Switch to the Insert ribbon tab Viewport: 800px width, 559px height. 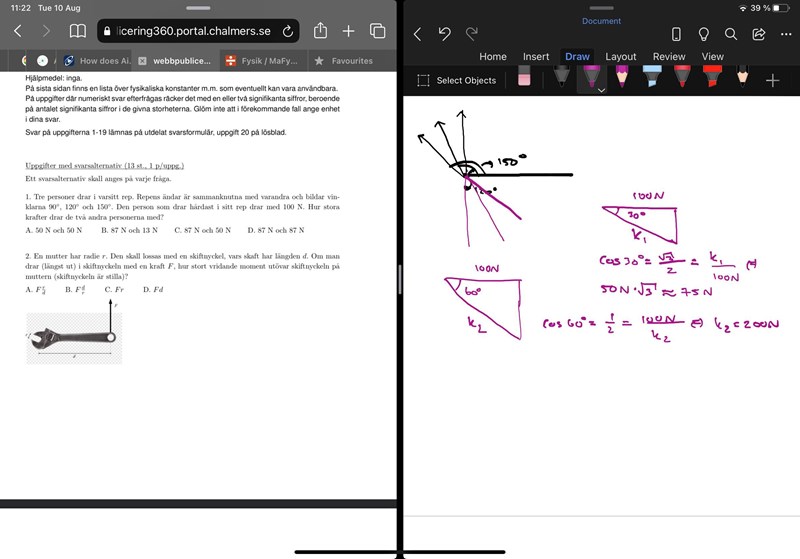pos(536,57)
